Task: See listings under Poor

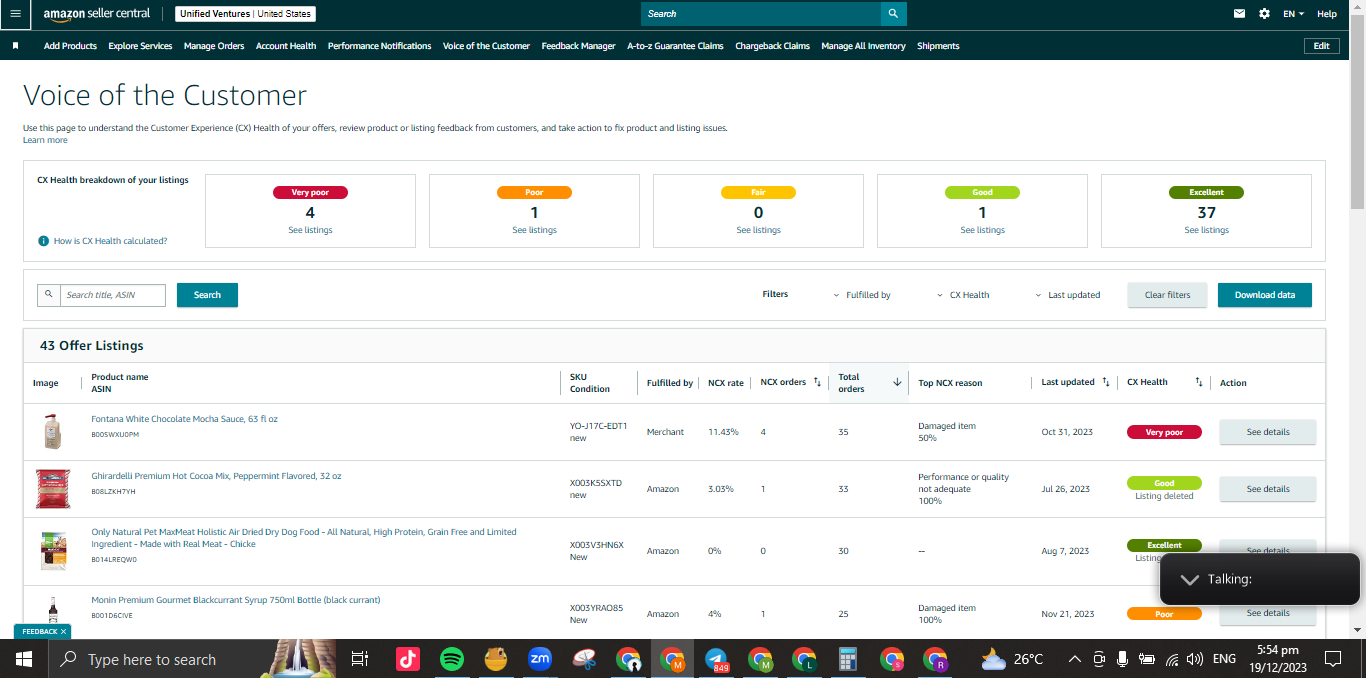Action: tap(534, 230)
